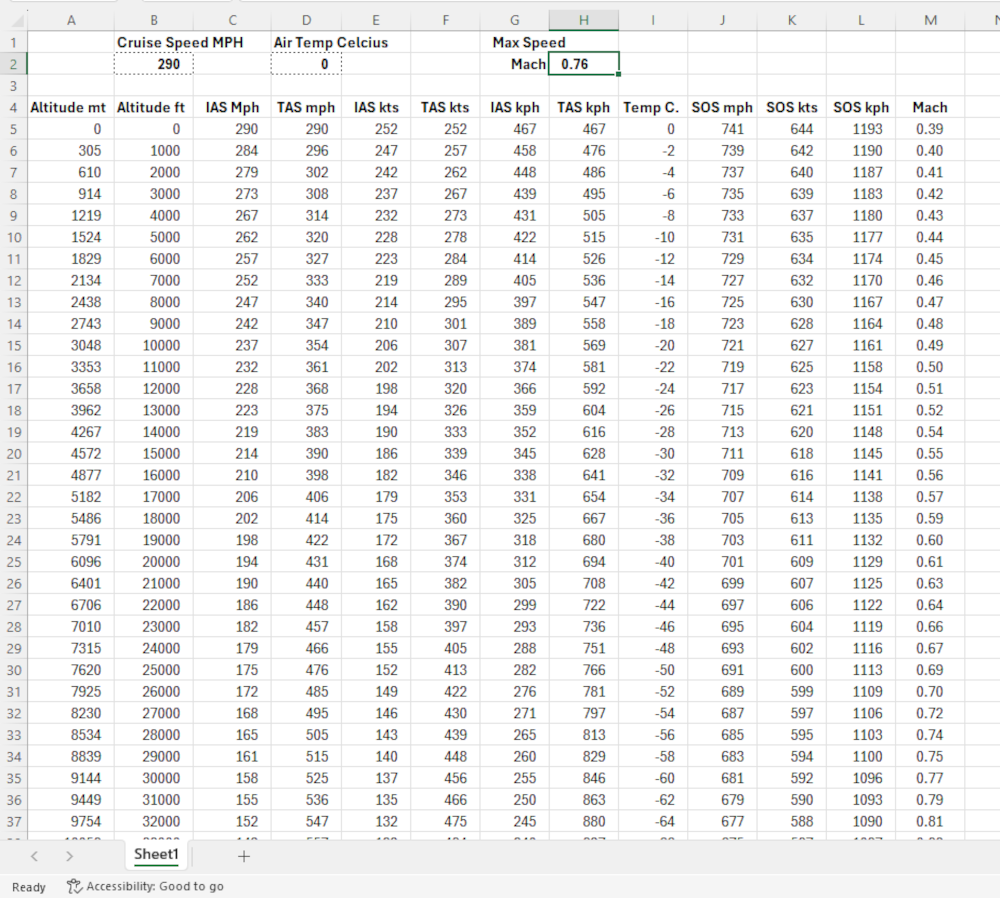The width and height of the screenshot is (1000, 898).
Task: Go to the previous sheet with the left arrow
Action: (34, 857)
